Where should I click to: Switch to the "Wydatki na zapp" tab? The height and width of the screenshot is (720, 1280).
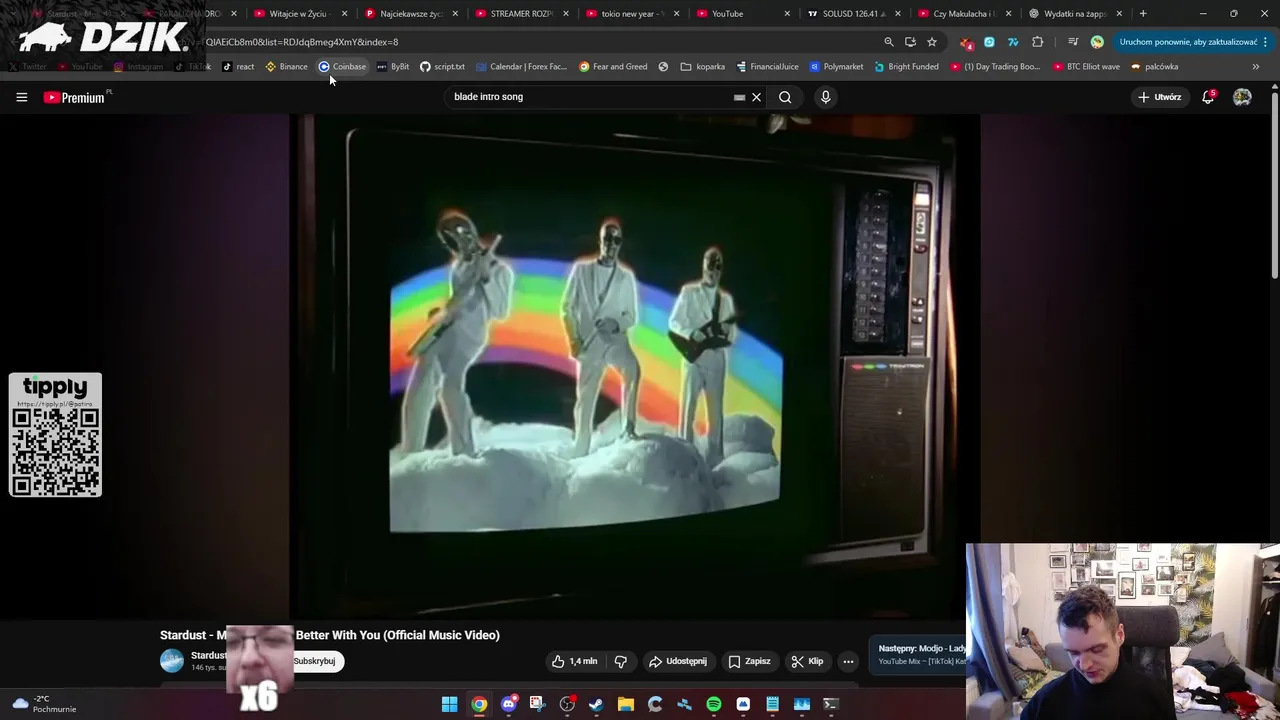[1074, 14]
